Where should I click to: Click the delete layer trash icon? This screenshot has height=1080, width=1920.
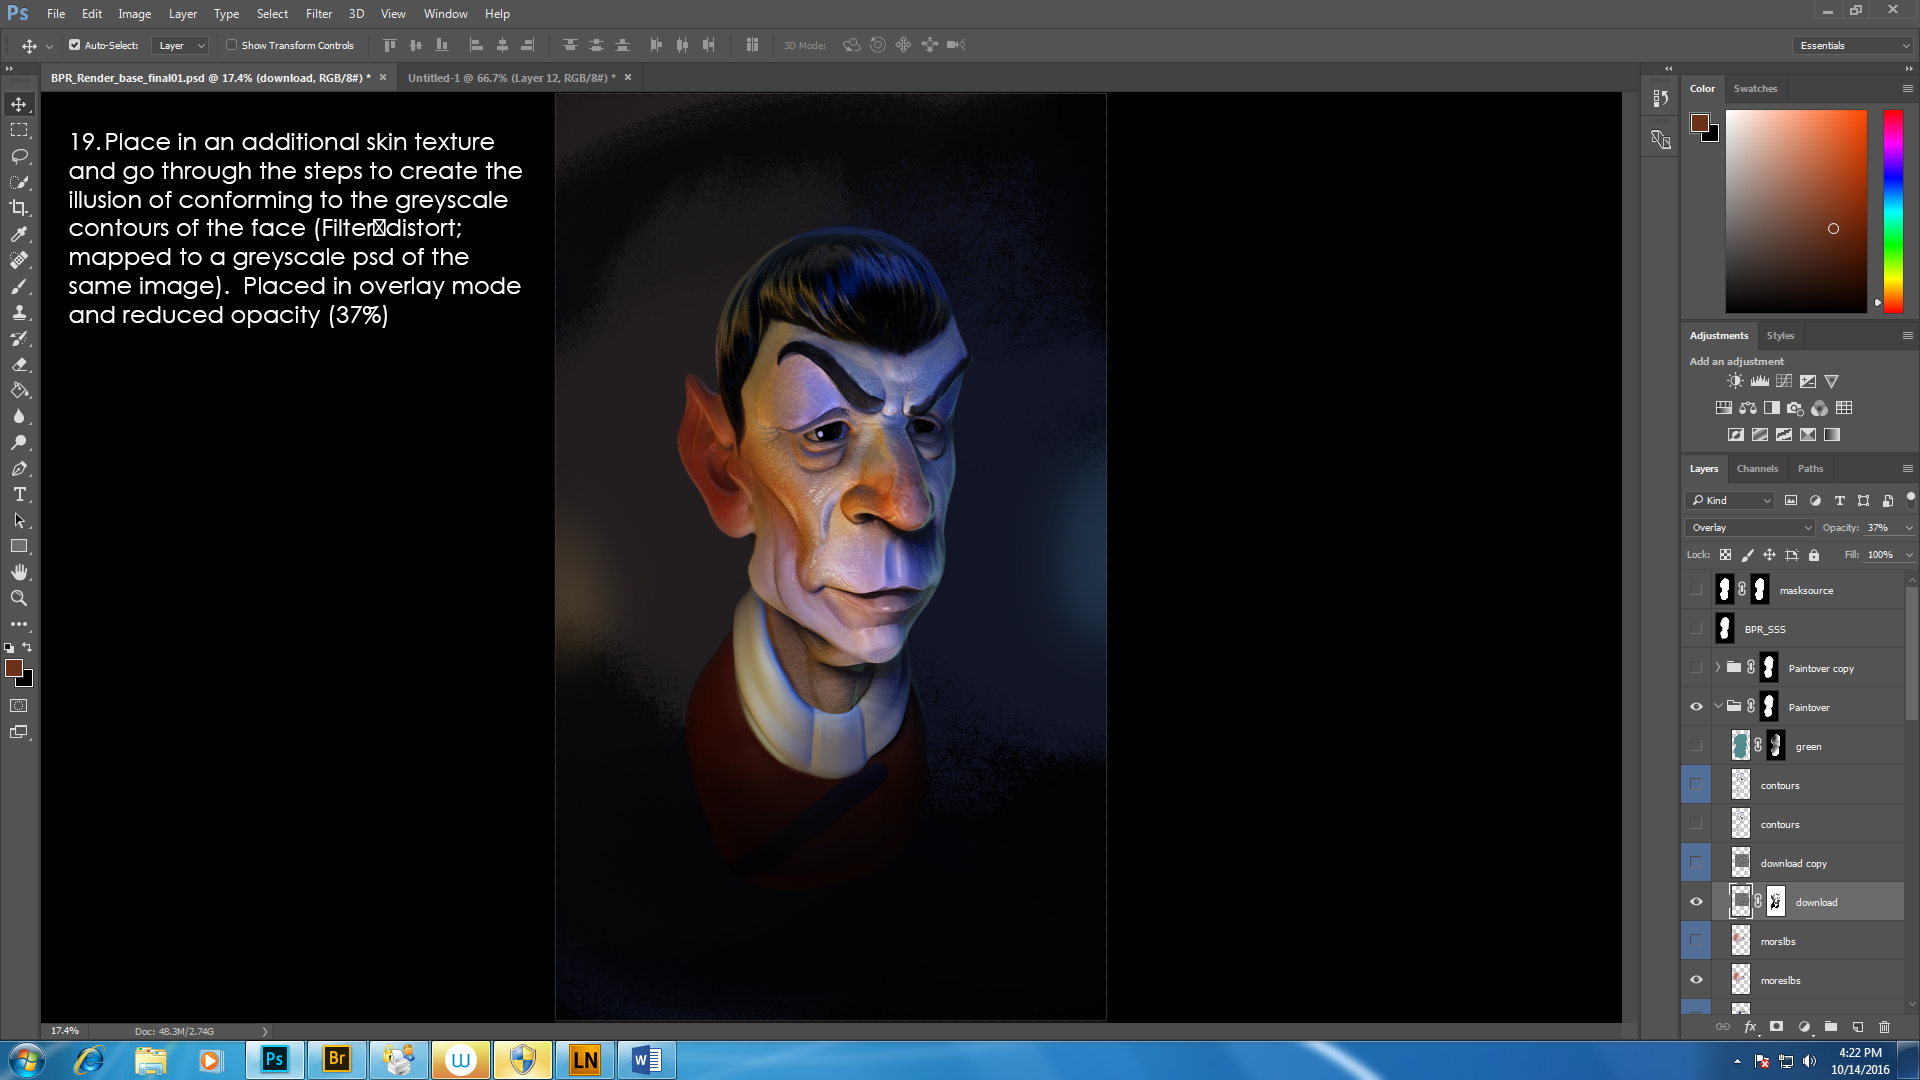pos(1884,1027)
